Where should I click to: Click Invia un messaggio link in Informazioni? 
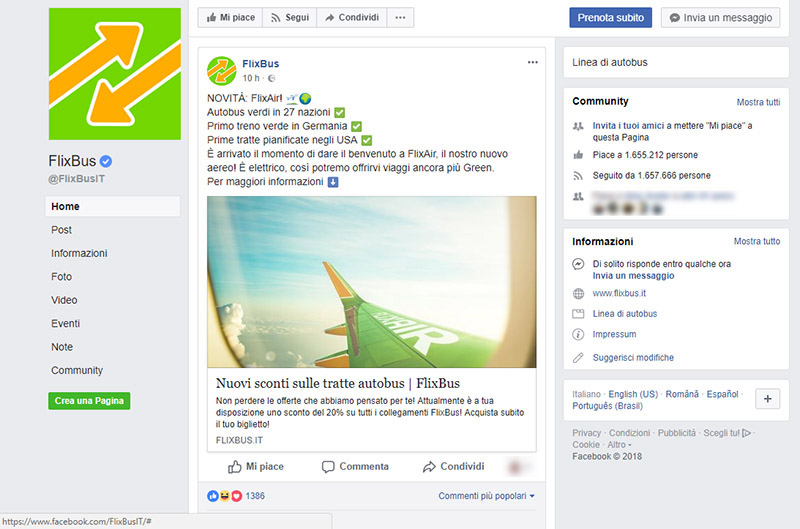tap(633, 276)
